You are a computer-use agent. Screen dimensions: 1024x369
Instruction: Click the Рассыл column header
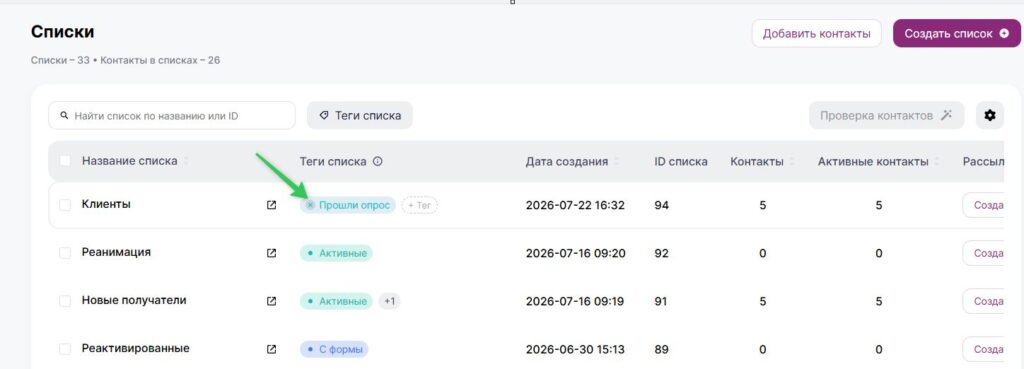point(984,161)
